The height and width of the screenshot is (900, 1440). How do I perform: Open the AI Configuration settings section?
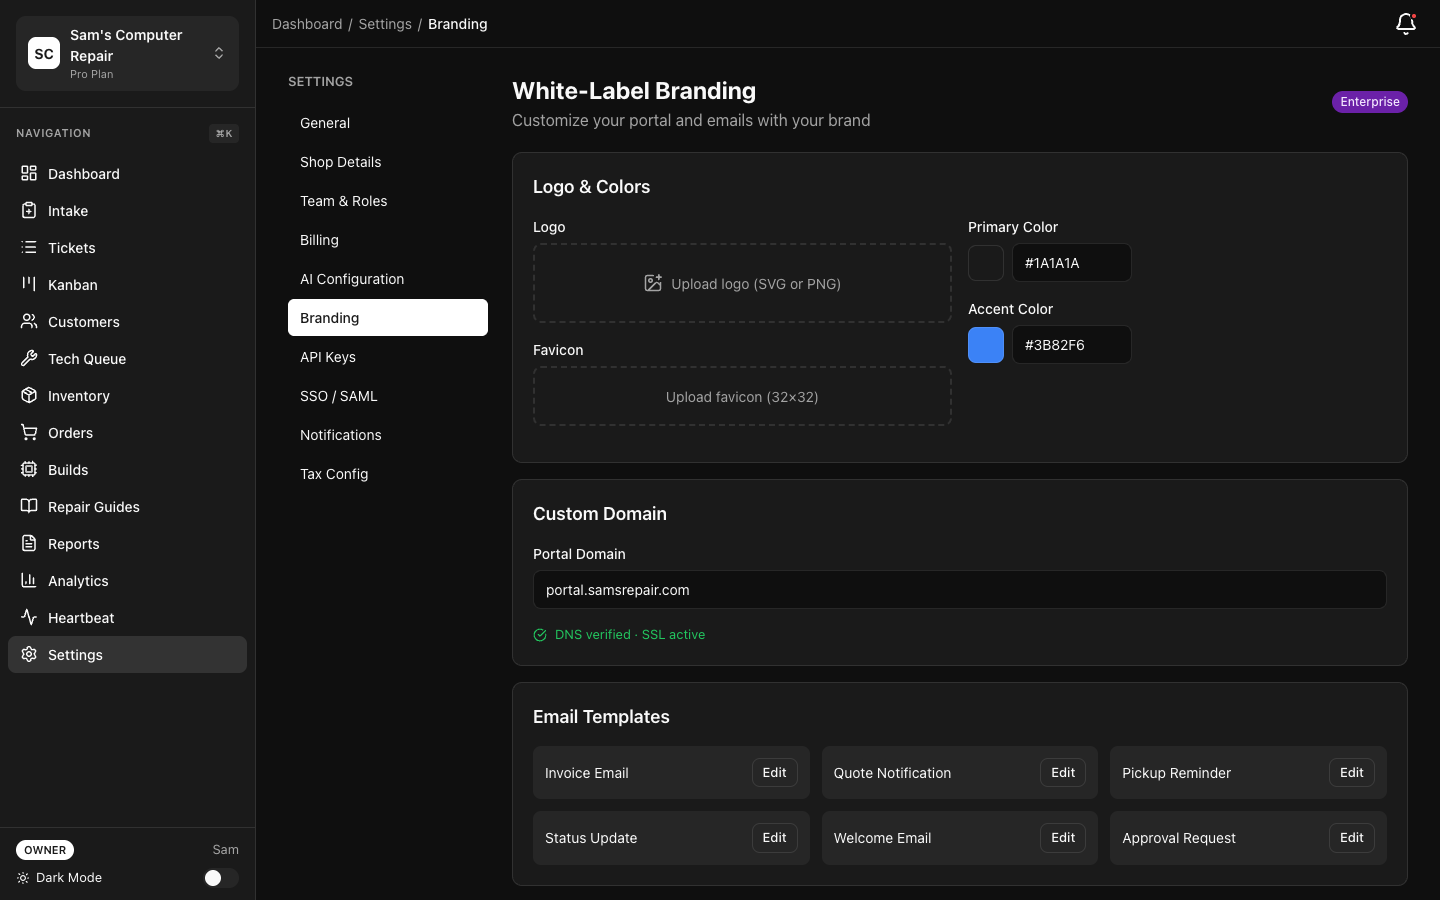pos(352,278)
